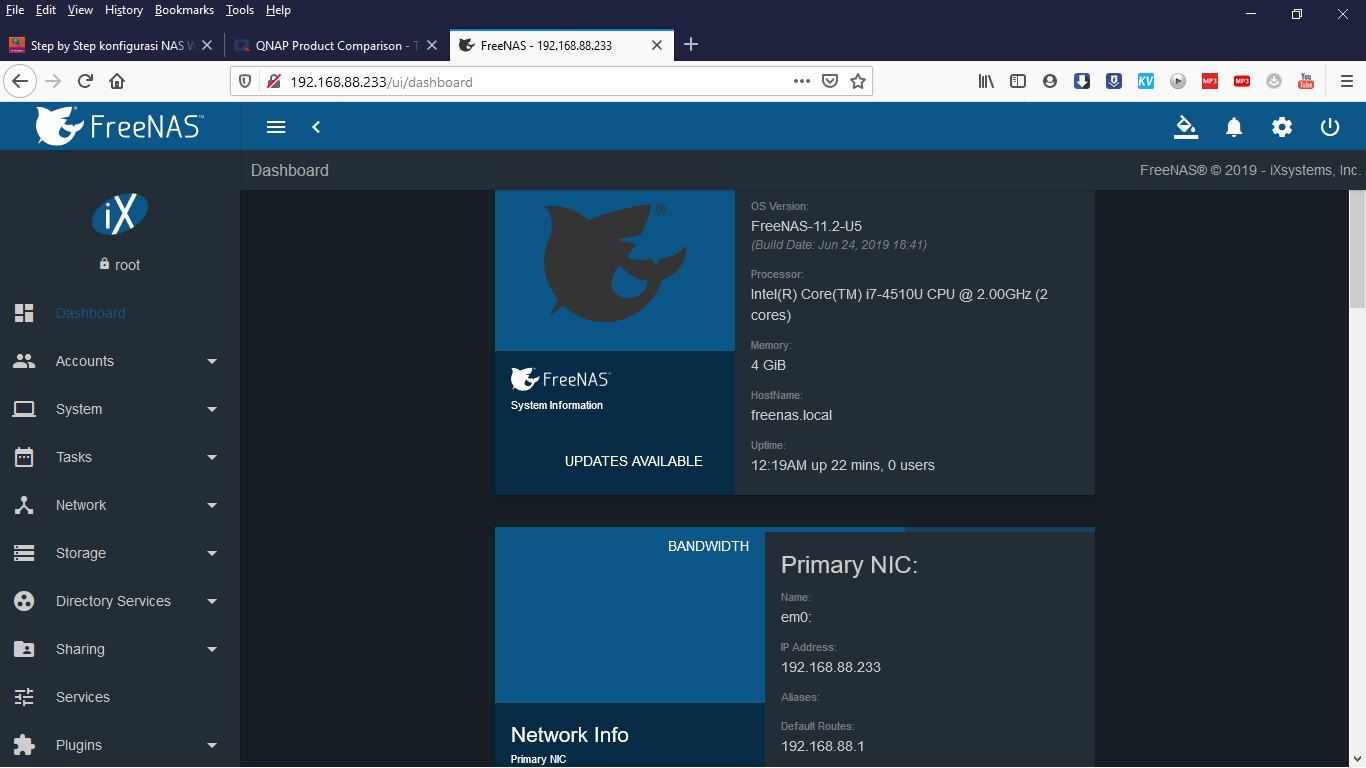The image size is (1366, 768).
Task: Click the FreeNAS © 2019 iXsystems copyright link
Action: [x=1250, y=171]
